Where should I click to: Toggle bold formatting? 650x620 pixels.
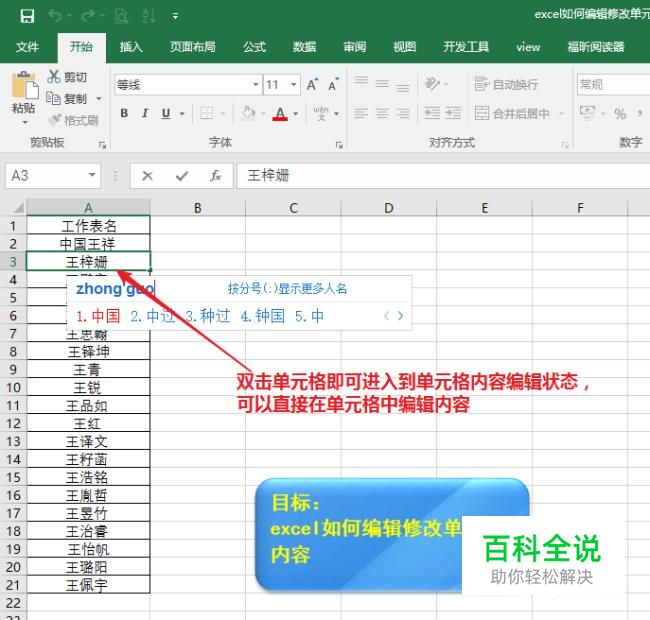coord(124,113)
